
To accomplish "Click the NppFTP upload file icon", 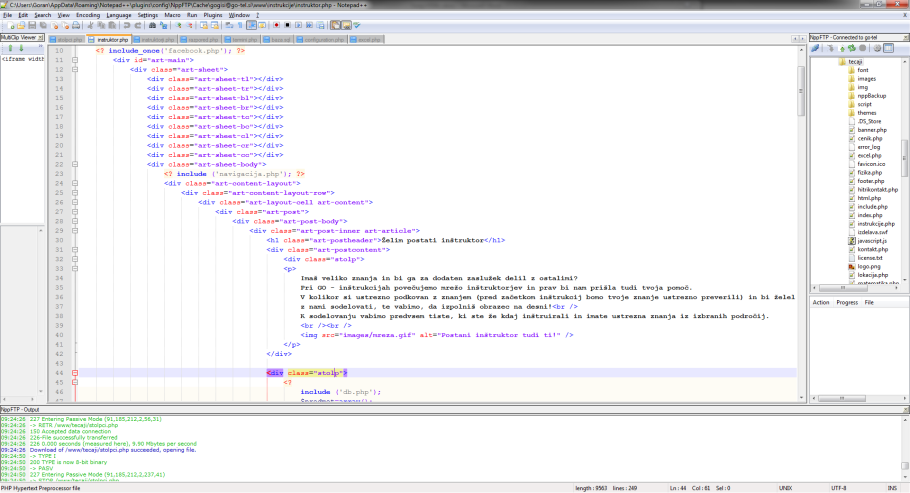I will pyautogui.click(x=842, y=48).
